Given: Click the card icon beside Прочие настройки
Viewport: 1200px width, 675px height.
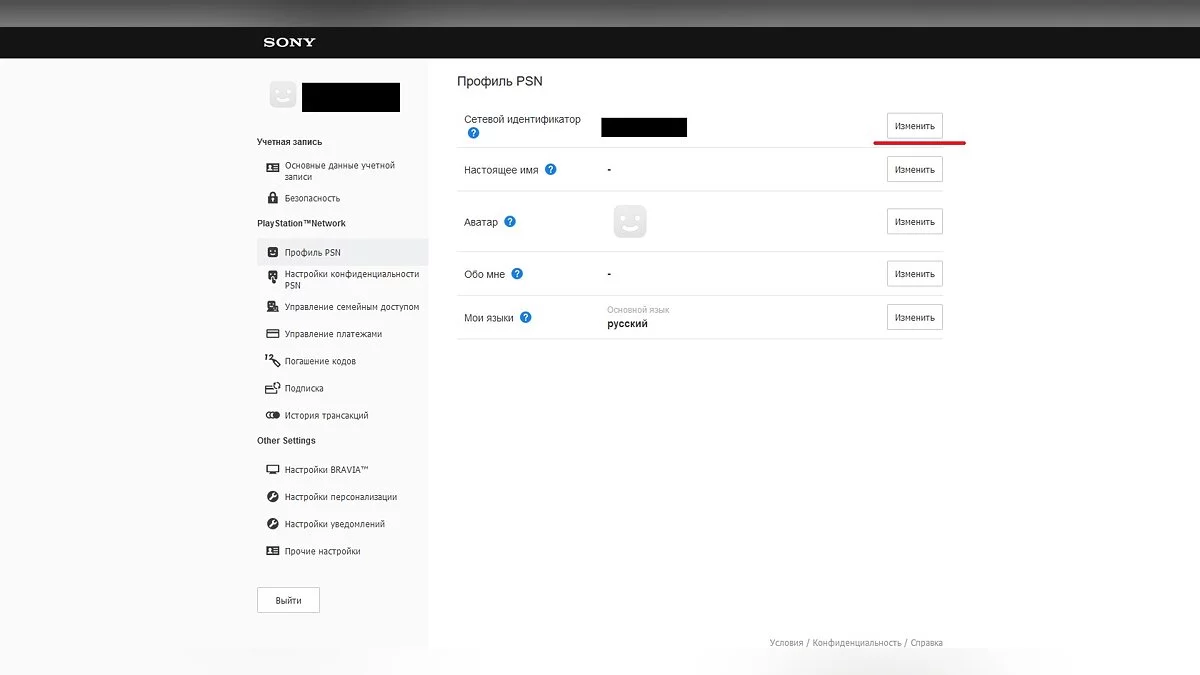Looking at the screenshot, I should point(272,551).
